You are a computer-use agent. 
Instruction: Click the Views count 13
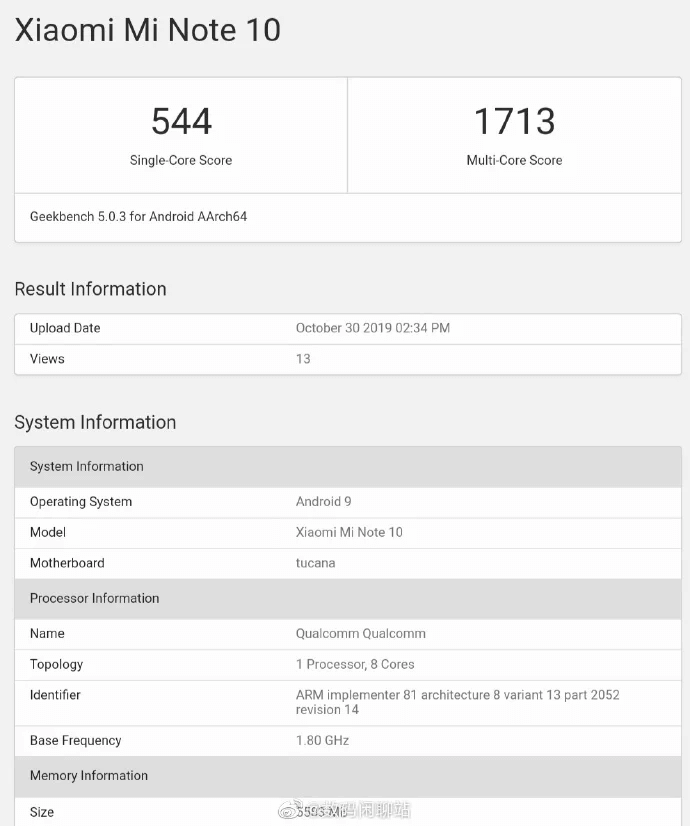303,359
